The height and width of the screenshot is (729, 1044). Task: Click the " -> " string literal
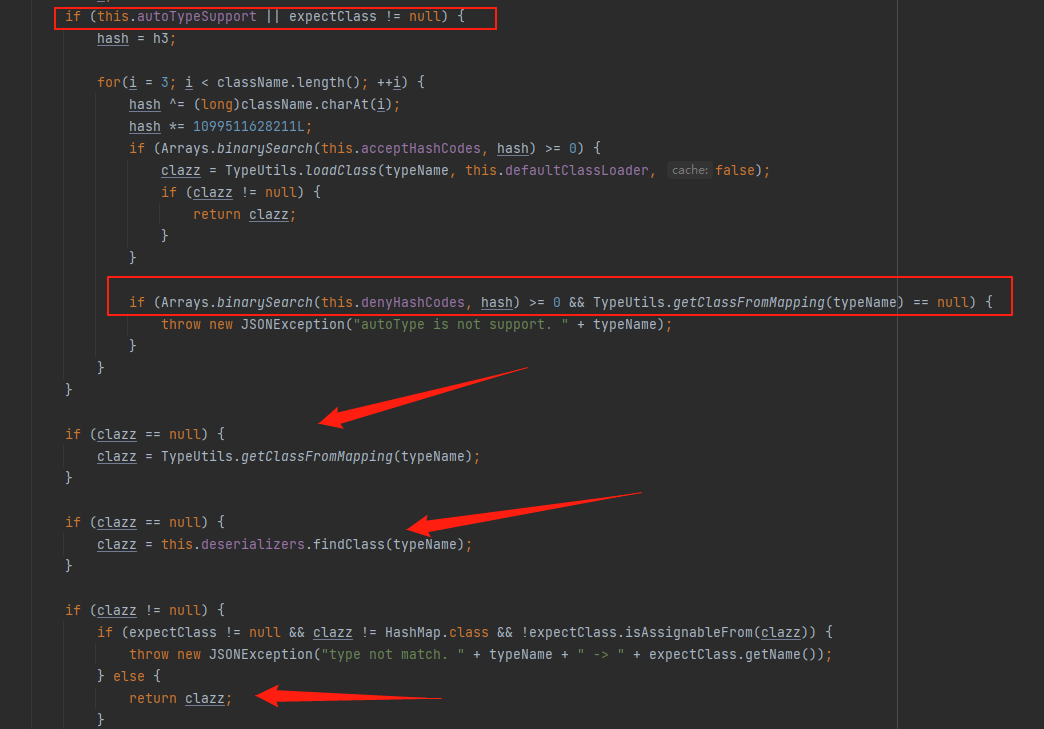point(601,654)
